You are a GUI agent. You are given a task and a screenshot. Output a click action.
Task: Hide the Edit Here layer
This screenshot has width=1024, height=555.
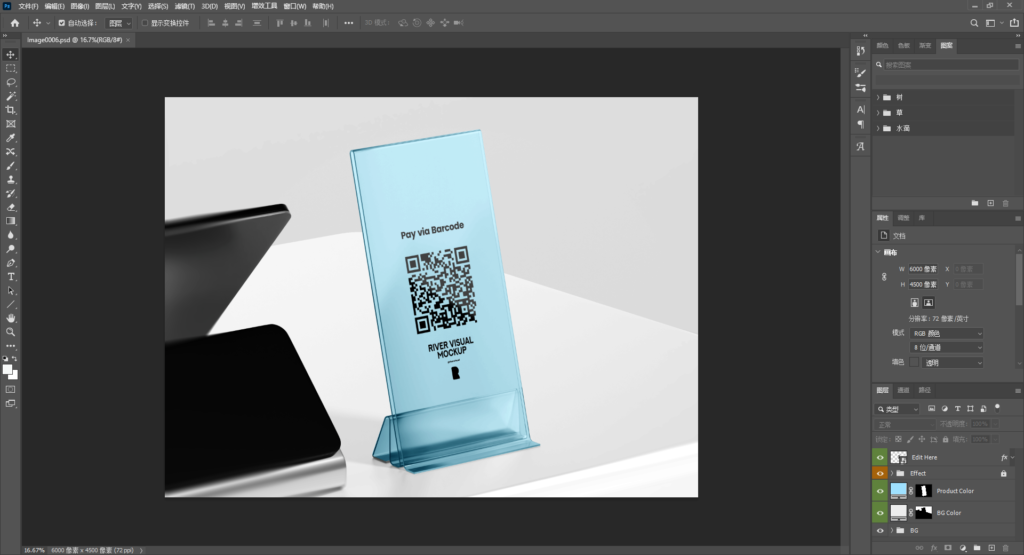pyautogui.click(x=880, y=457)
